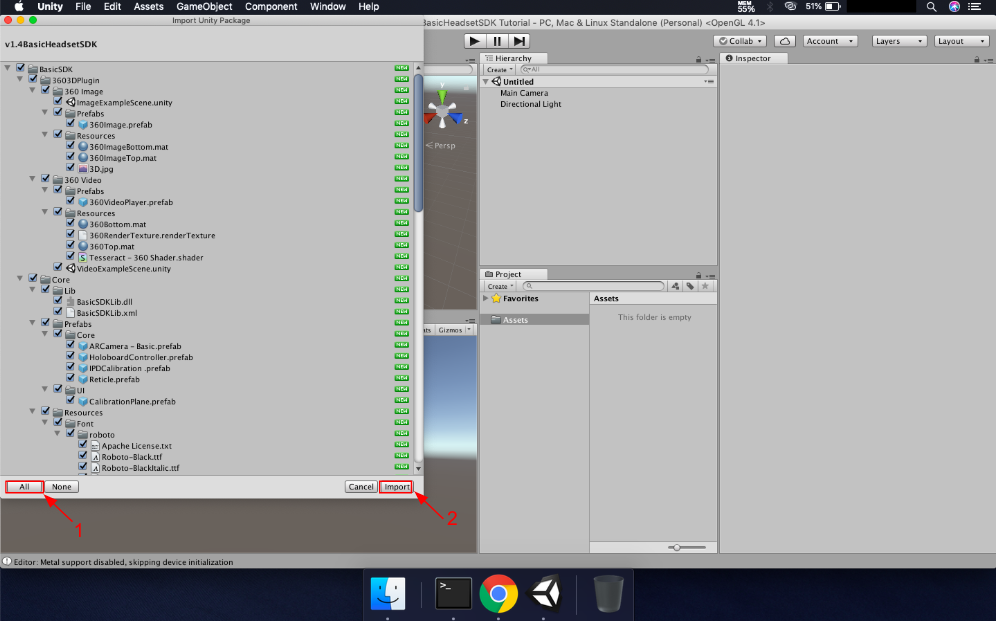Screen dimensions: 996x621
Task: Toggle the 360VideoPlayer.prefab checkbox
Action: (x=71, y=201)
